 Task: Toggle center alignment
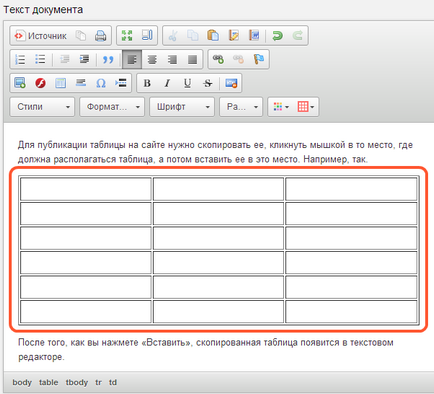tap(152, 59)
